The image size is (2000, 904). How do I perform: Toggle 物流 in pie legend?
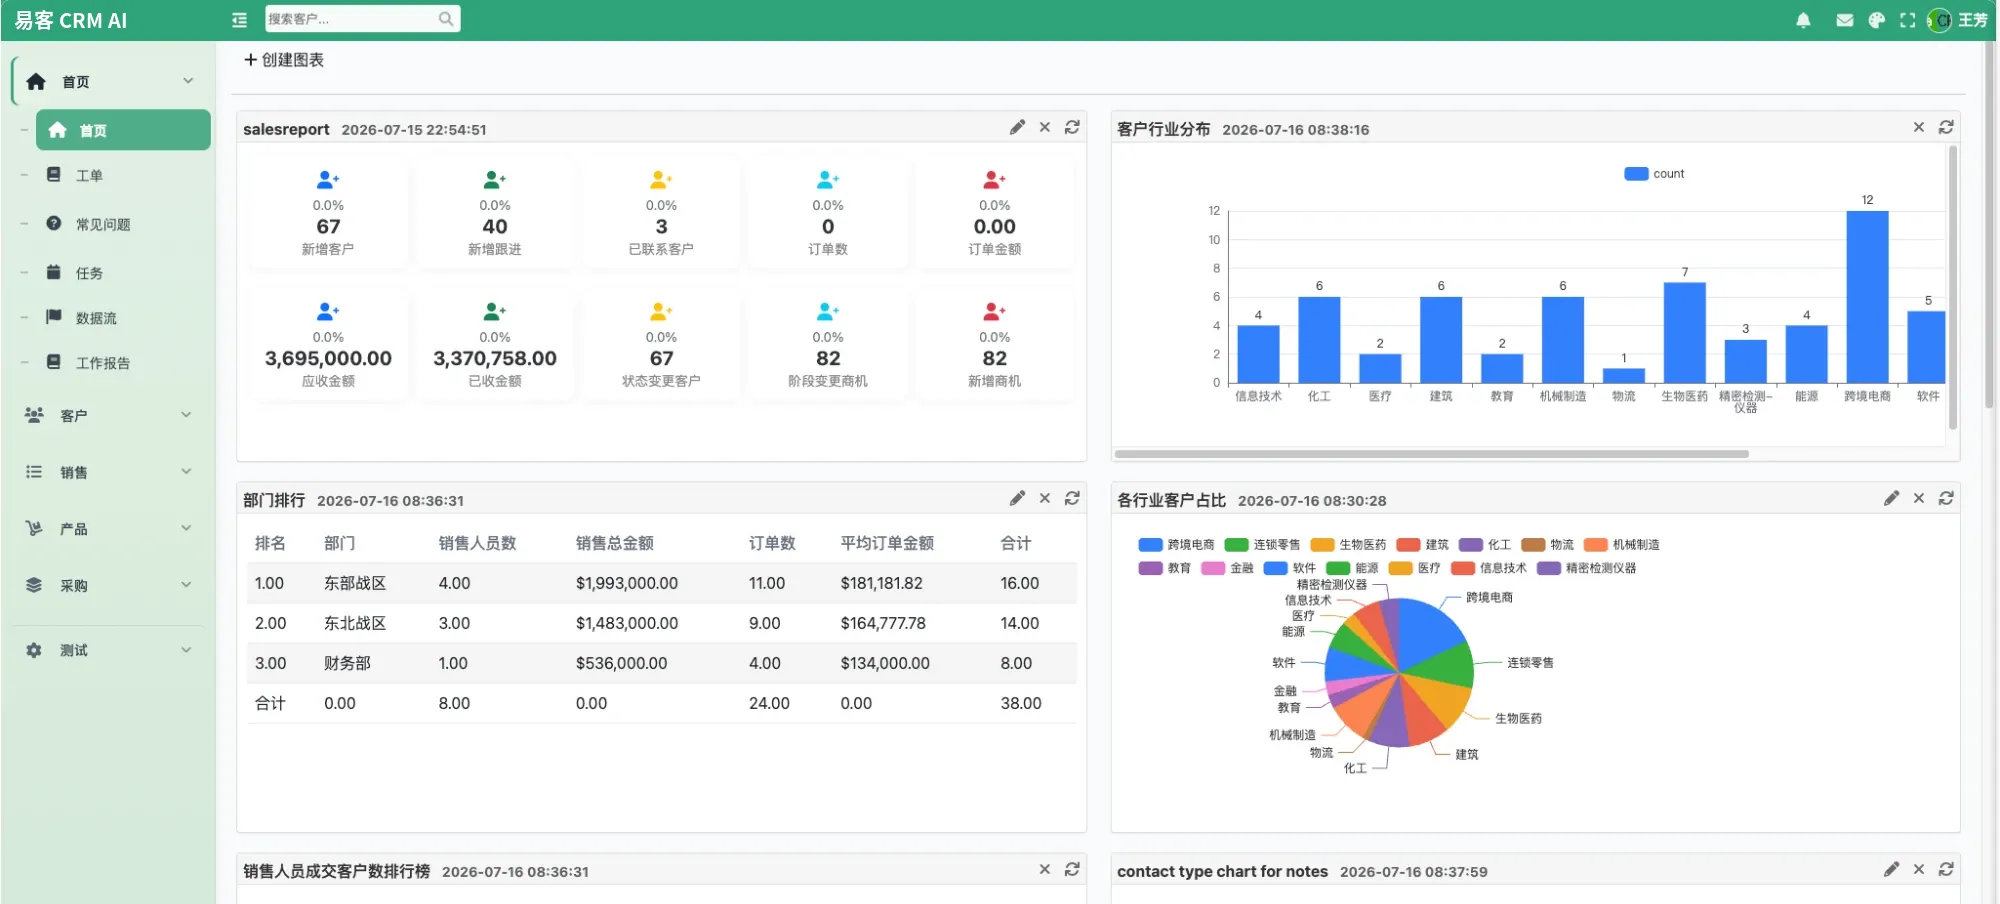pyautogui.click(x=1547, y=545)
